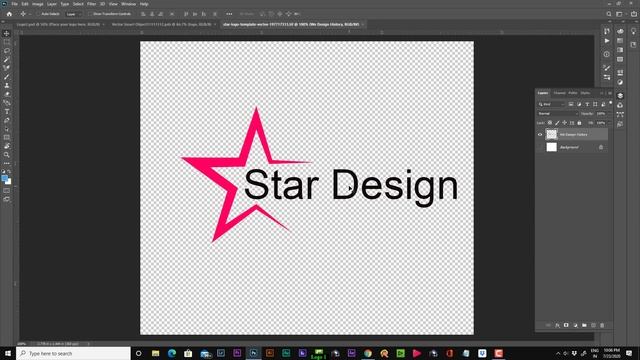
Task: Enable the Auto-Select checkbox
Action: [38, 14]
